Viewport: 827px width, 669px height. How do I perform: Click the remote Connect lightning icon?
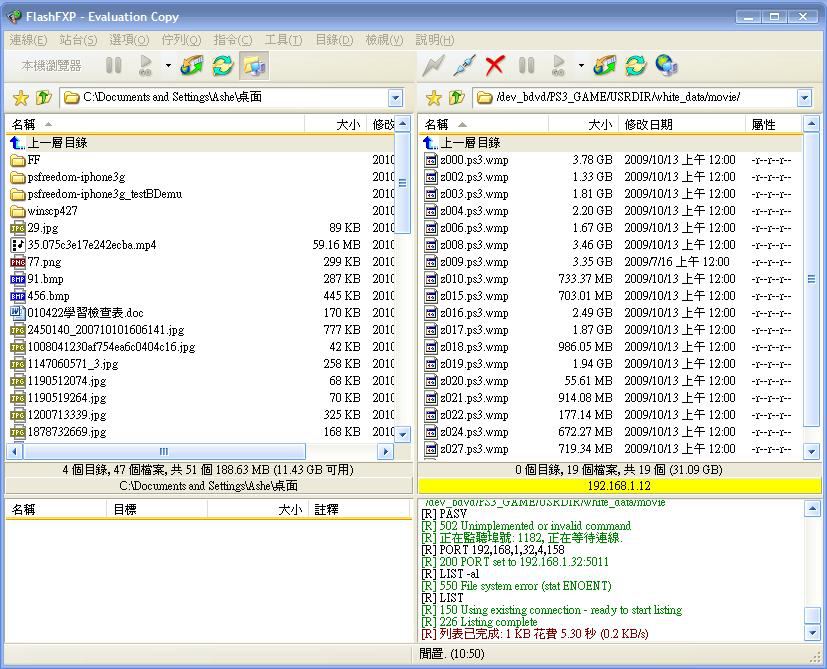[434, 65]
